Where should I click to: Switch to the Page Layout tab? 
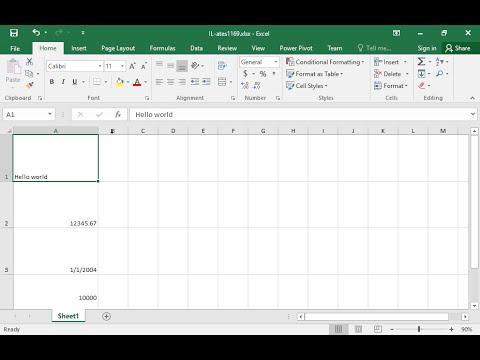[x=118, y=48]
